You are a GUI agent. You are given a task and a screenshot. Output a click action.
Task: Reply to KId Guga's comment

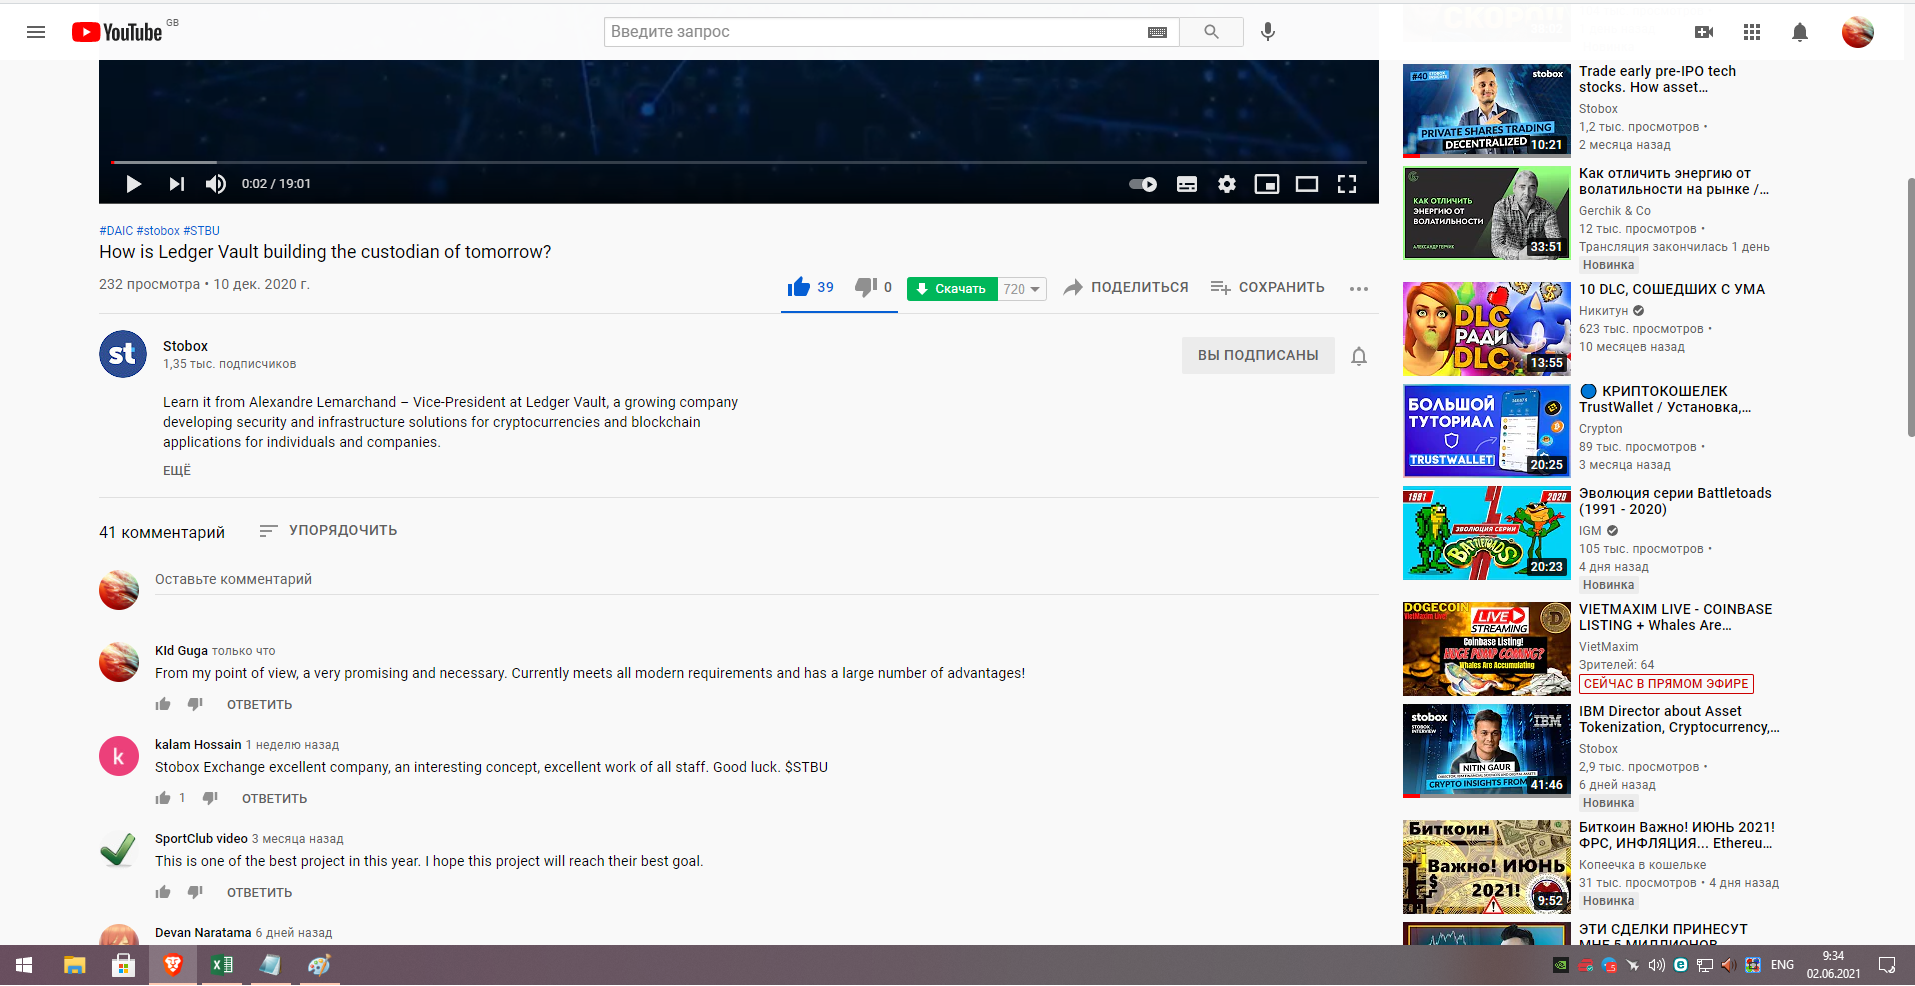pos(260,705)
